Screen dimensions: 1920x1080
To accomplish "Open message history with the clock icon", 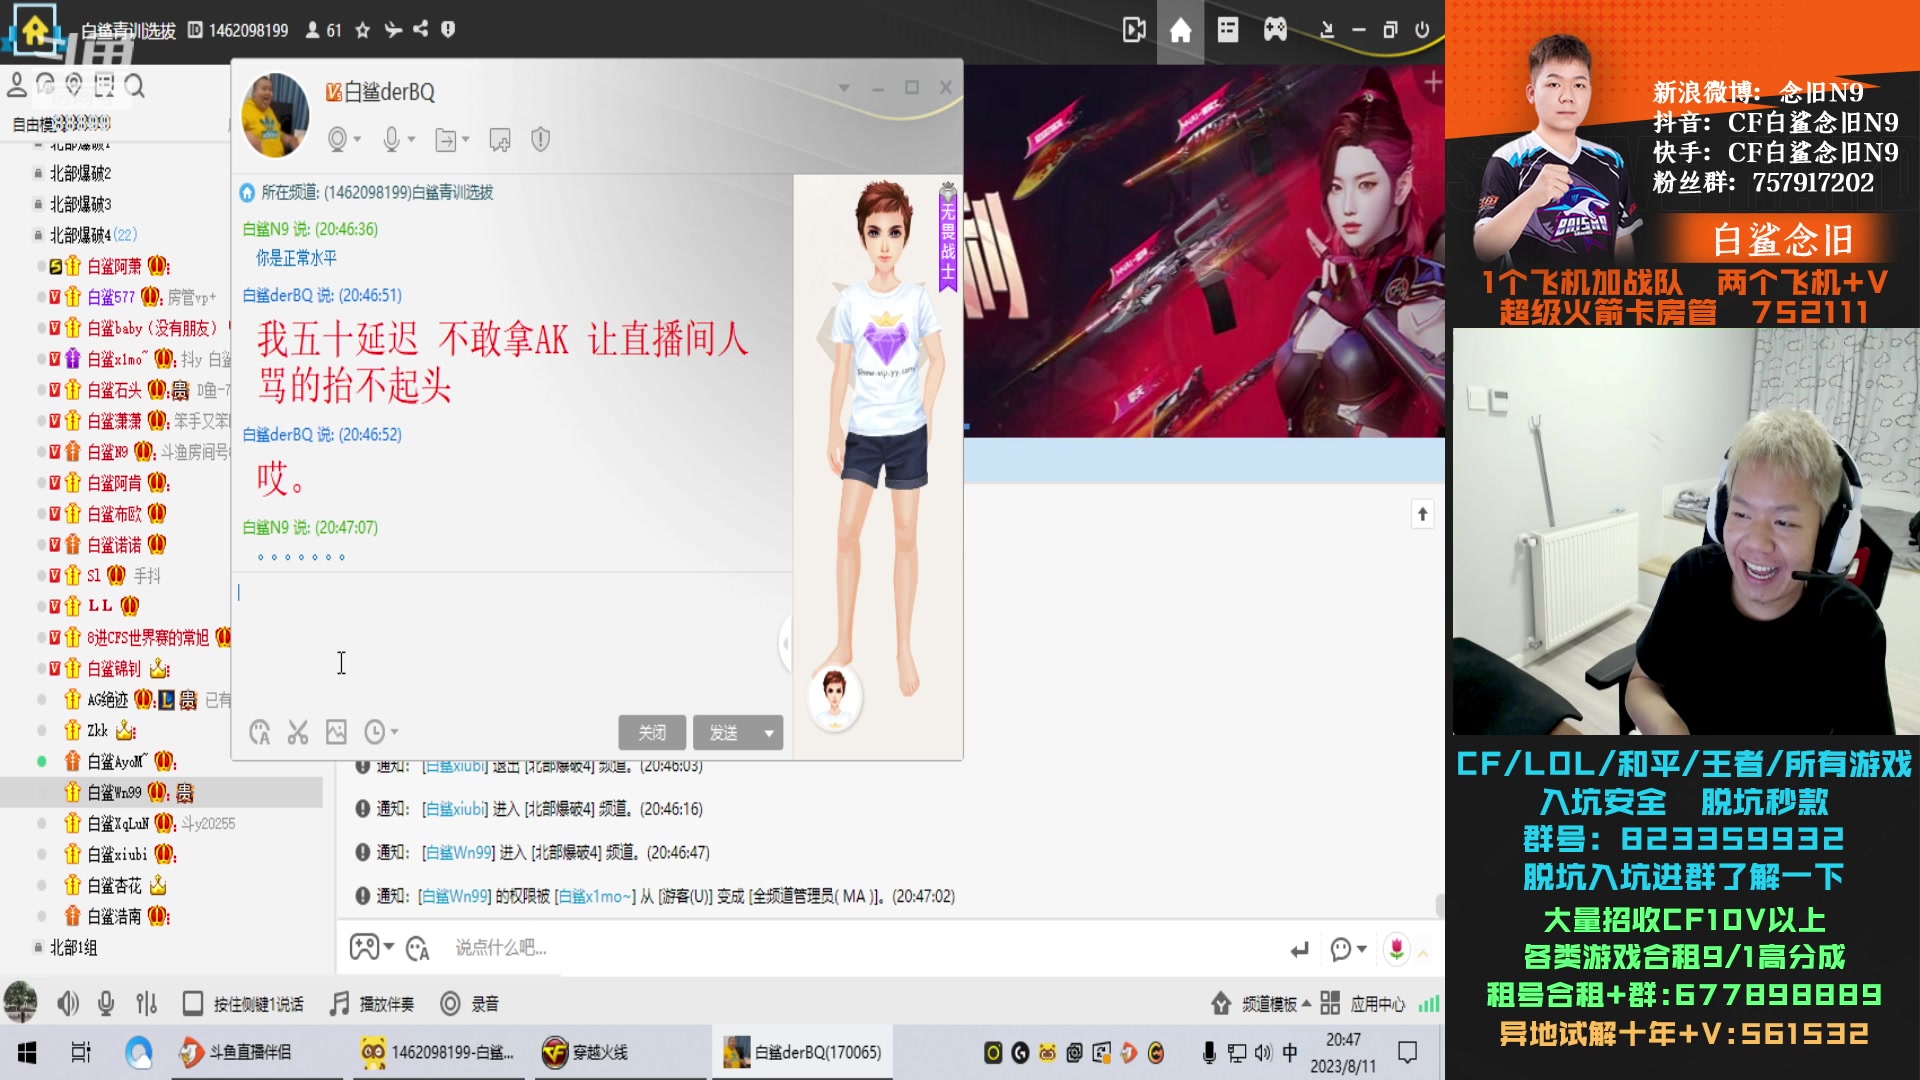I will 375,732.
